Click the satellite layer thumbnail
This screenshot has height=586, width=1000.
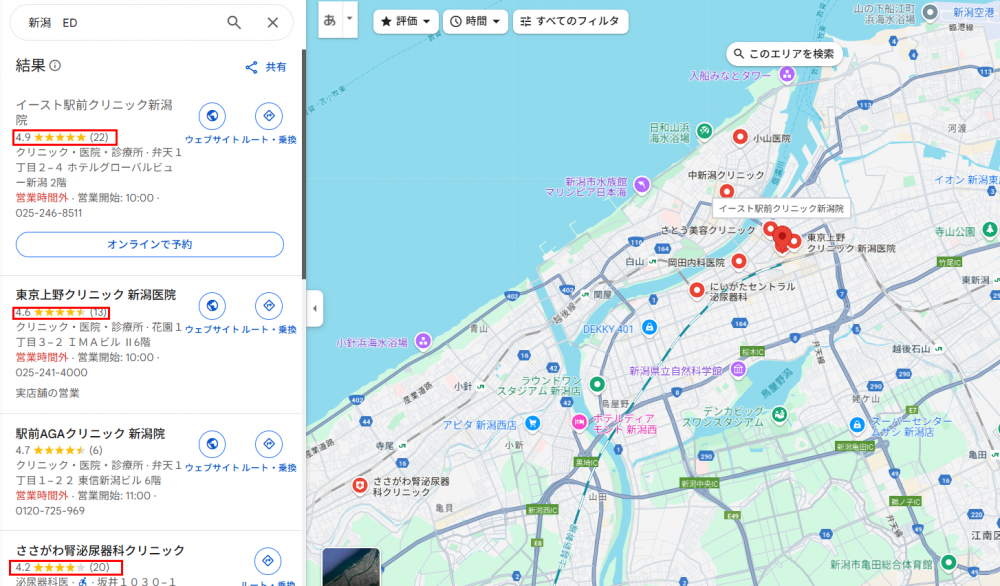pyautogui.click(x=351, y=566)
